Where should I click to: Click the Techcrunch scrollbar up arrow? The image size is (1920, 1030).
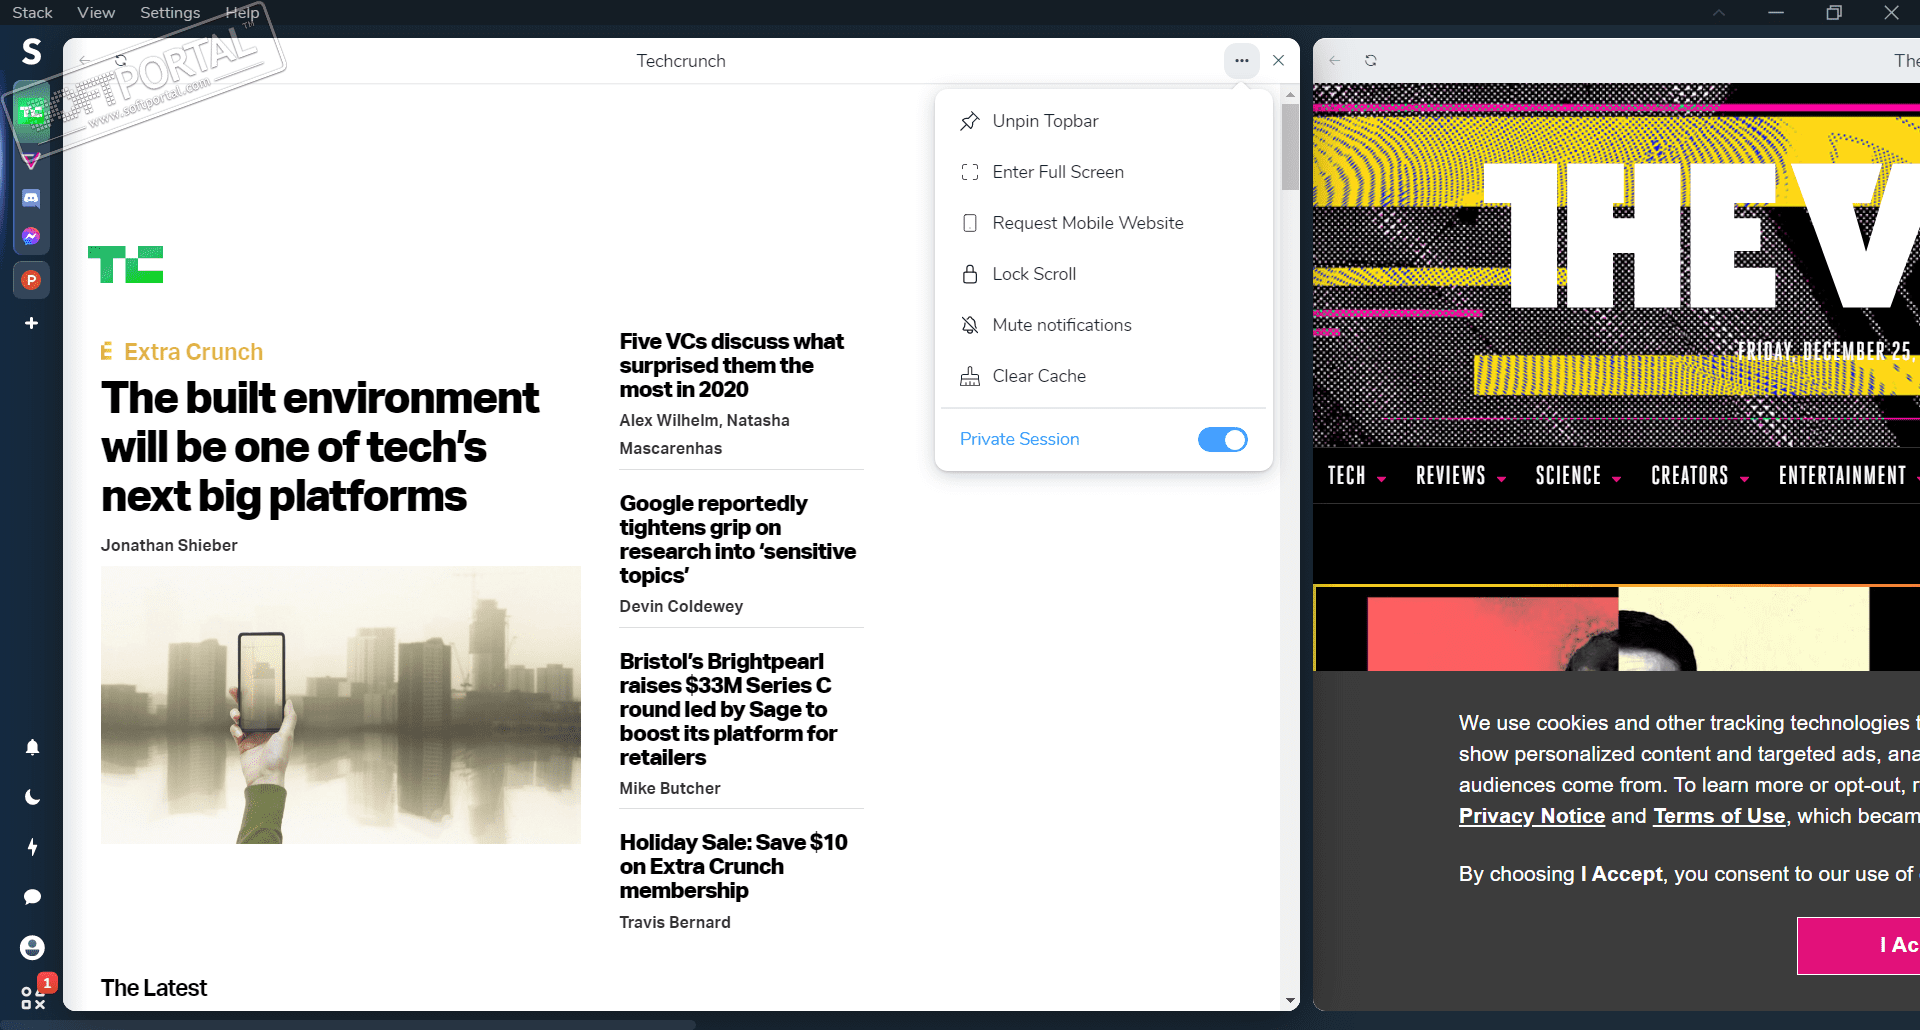coord(1290,94)
